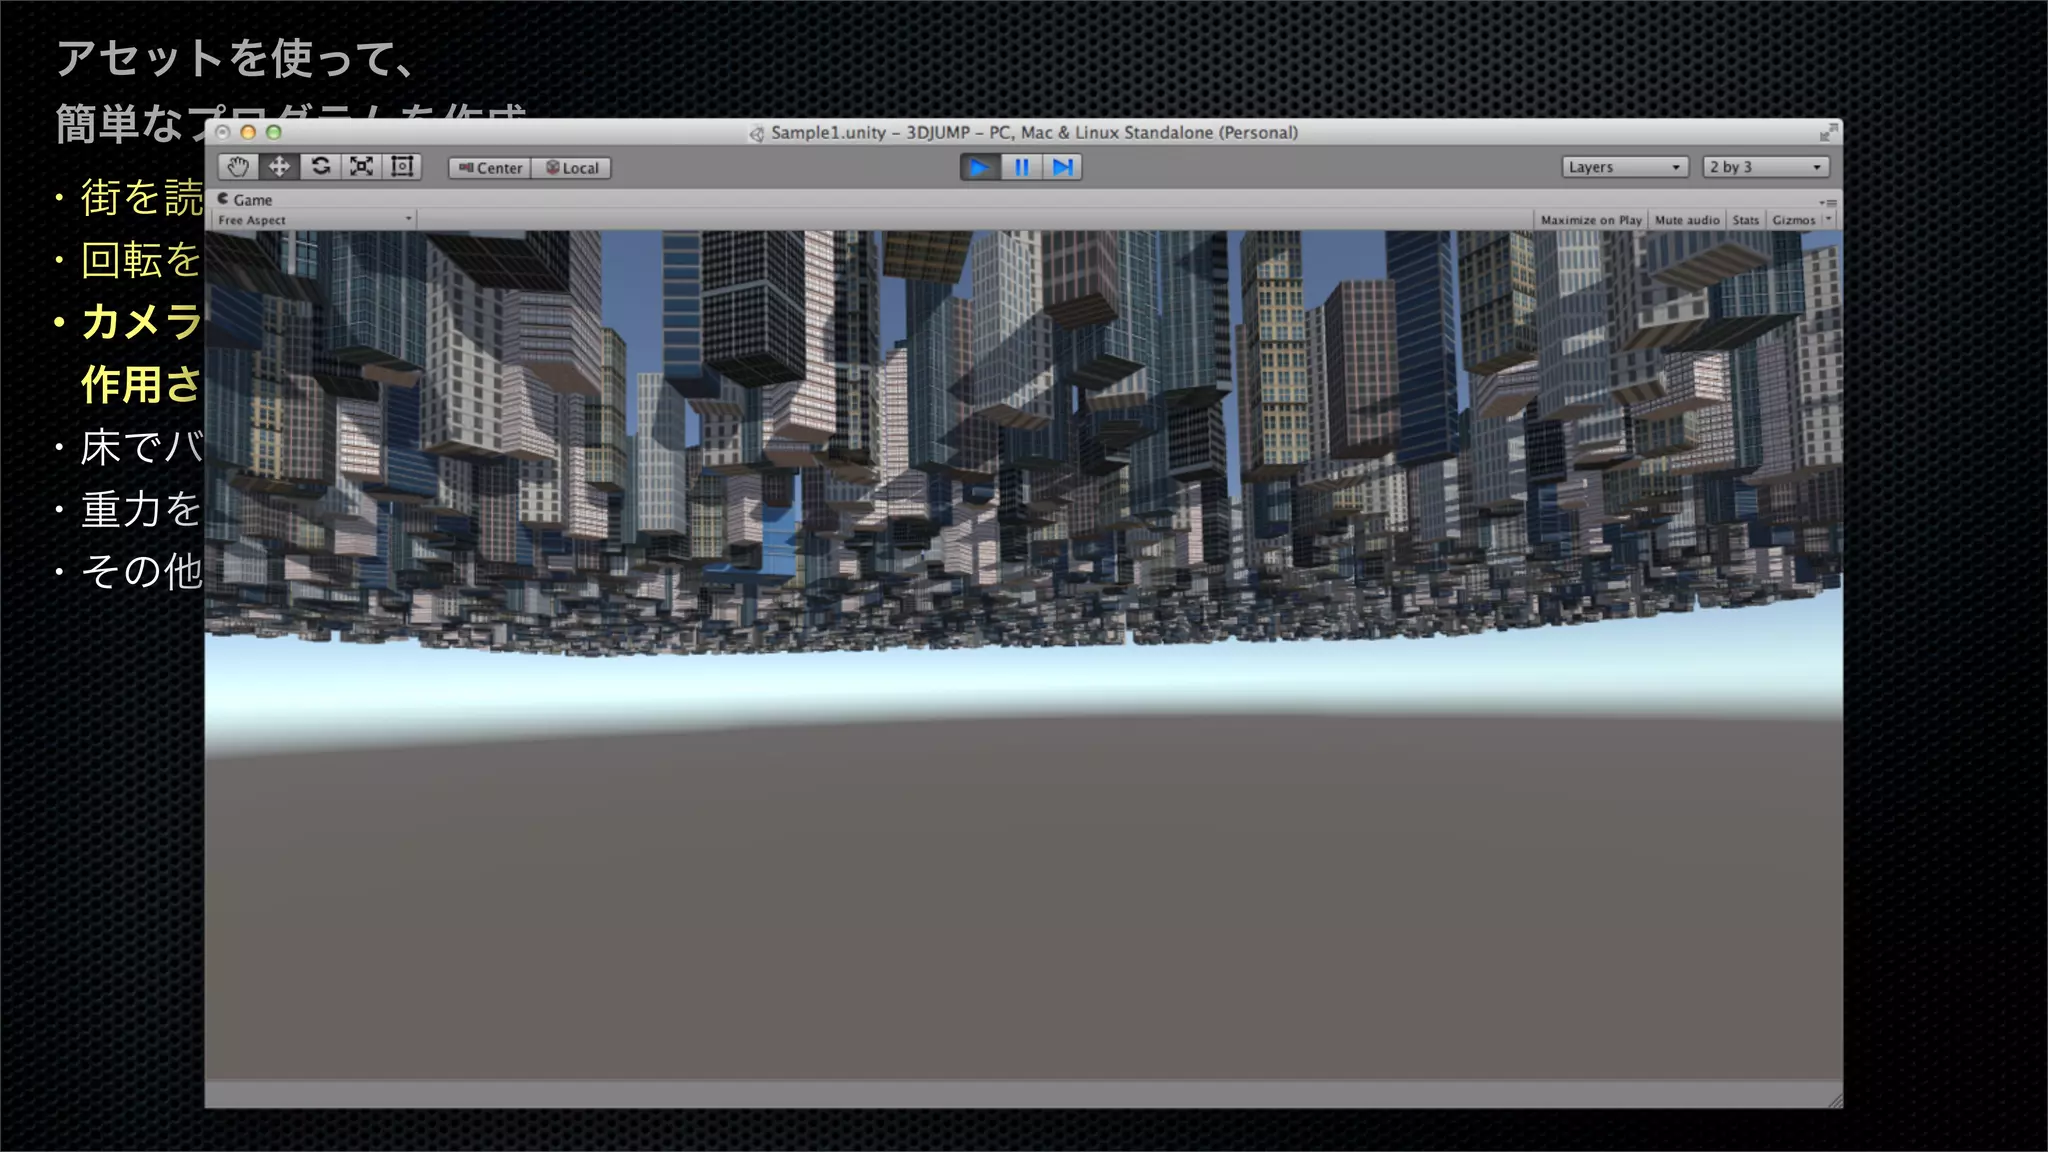This screenshot has height=1152, width=2048.
Task: Open the Layers dropdown
Action: 1624,167
